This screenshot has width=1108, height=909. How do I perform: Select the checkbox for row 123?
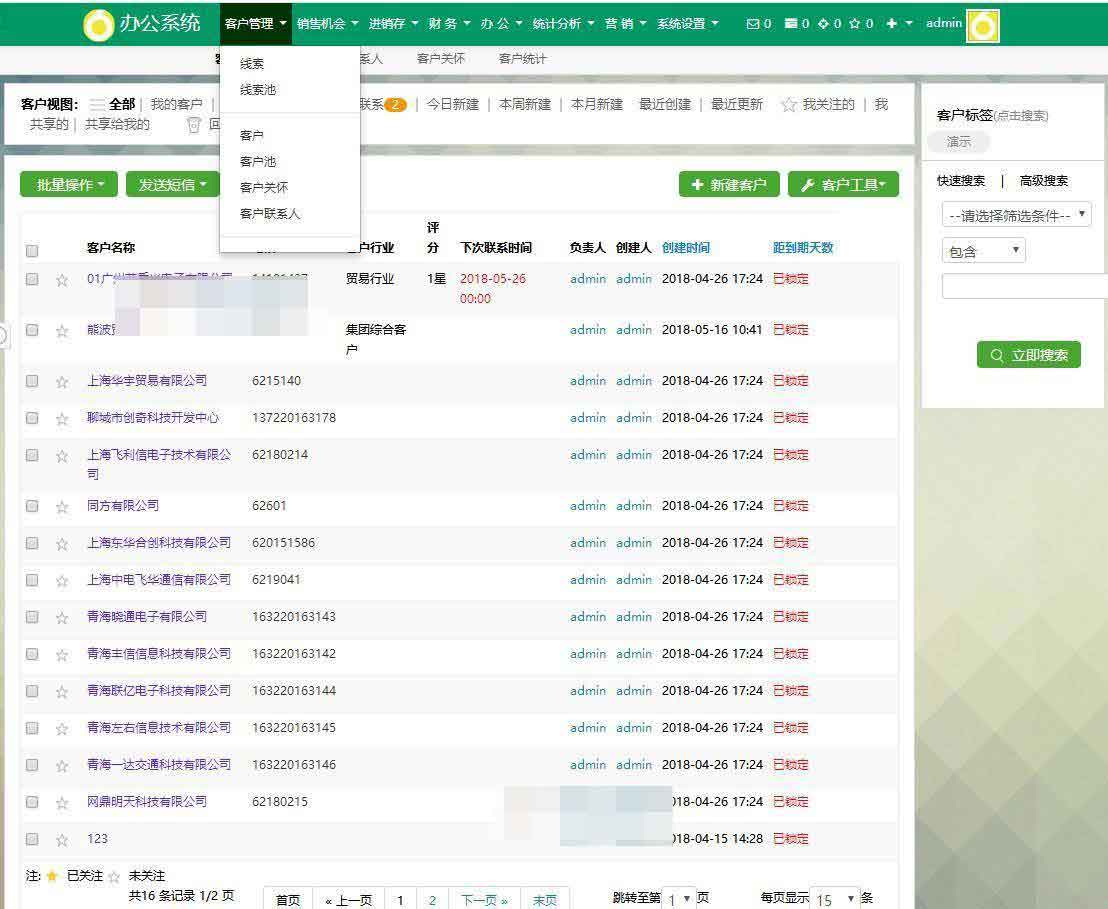click(x=32, y=839)
